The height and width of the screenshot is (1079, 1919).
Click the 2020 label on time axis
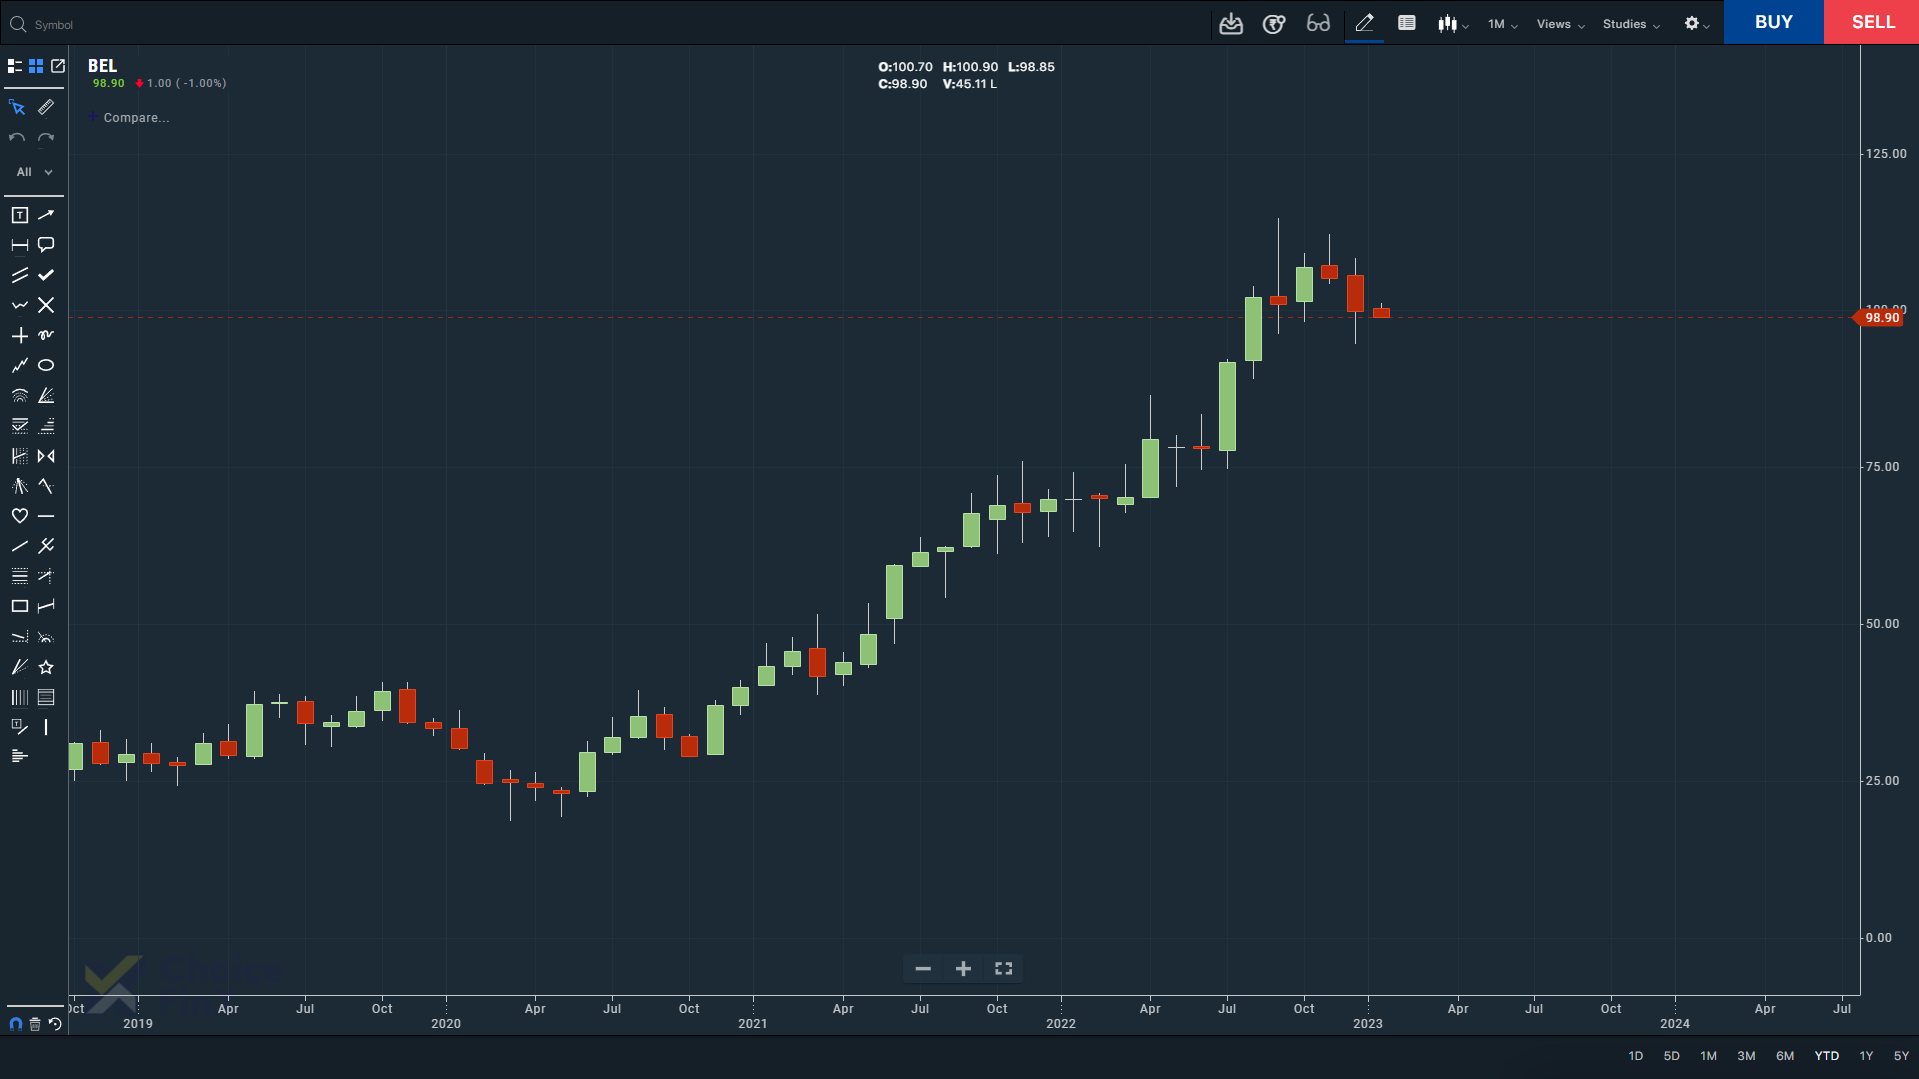point(446,1024)
